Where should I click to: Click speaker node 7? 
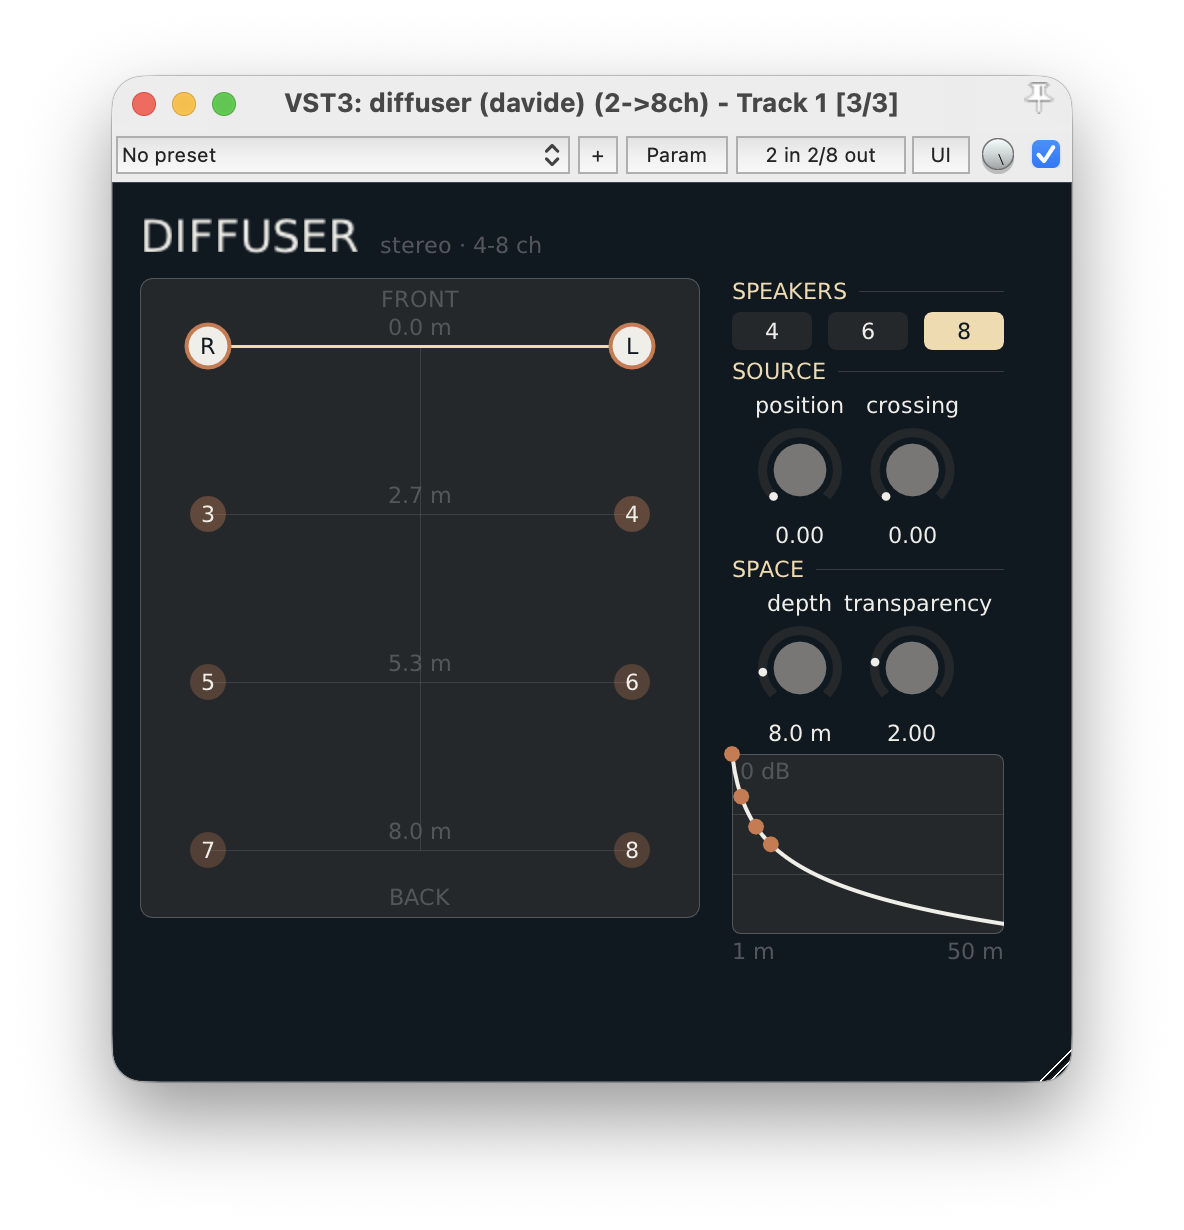coord(208,850)
